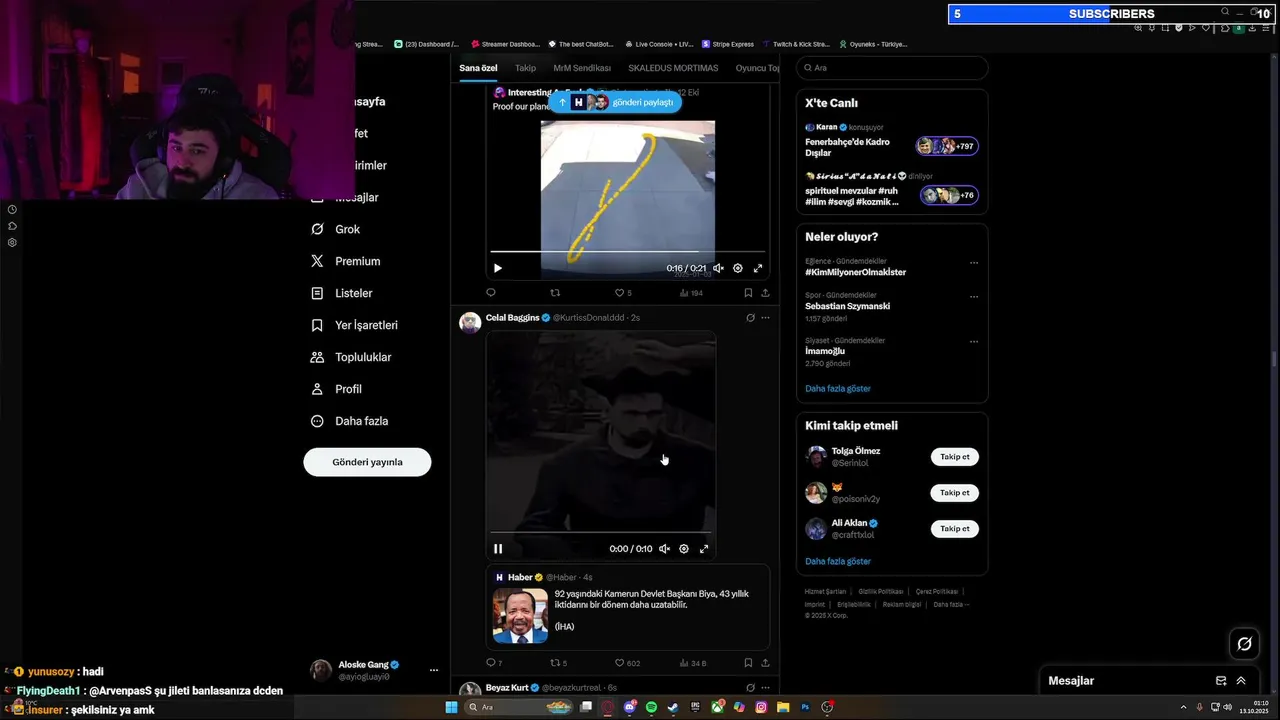Follow @poisoniv2y with Takip et
The height and width of the screenshot is (720, 1280).
(x=955, y=493)
